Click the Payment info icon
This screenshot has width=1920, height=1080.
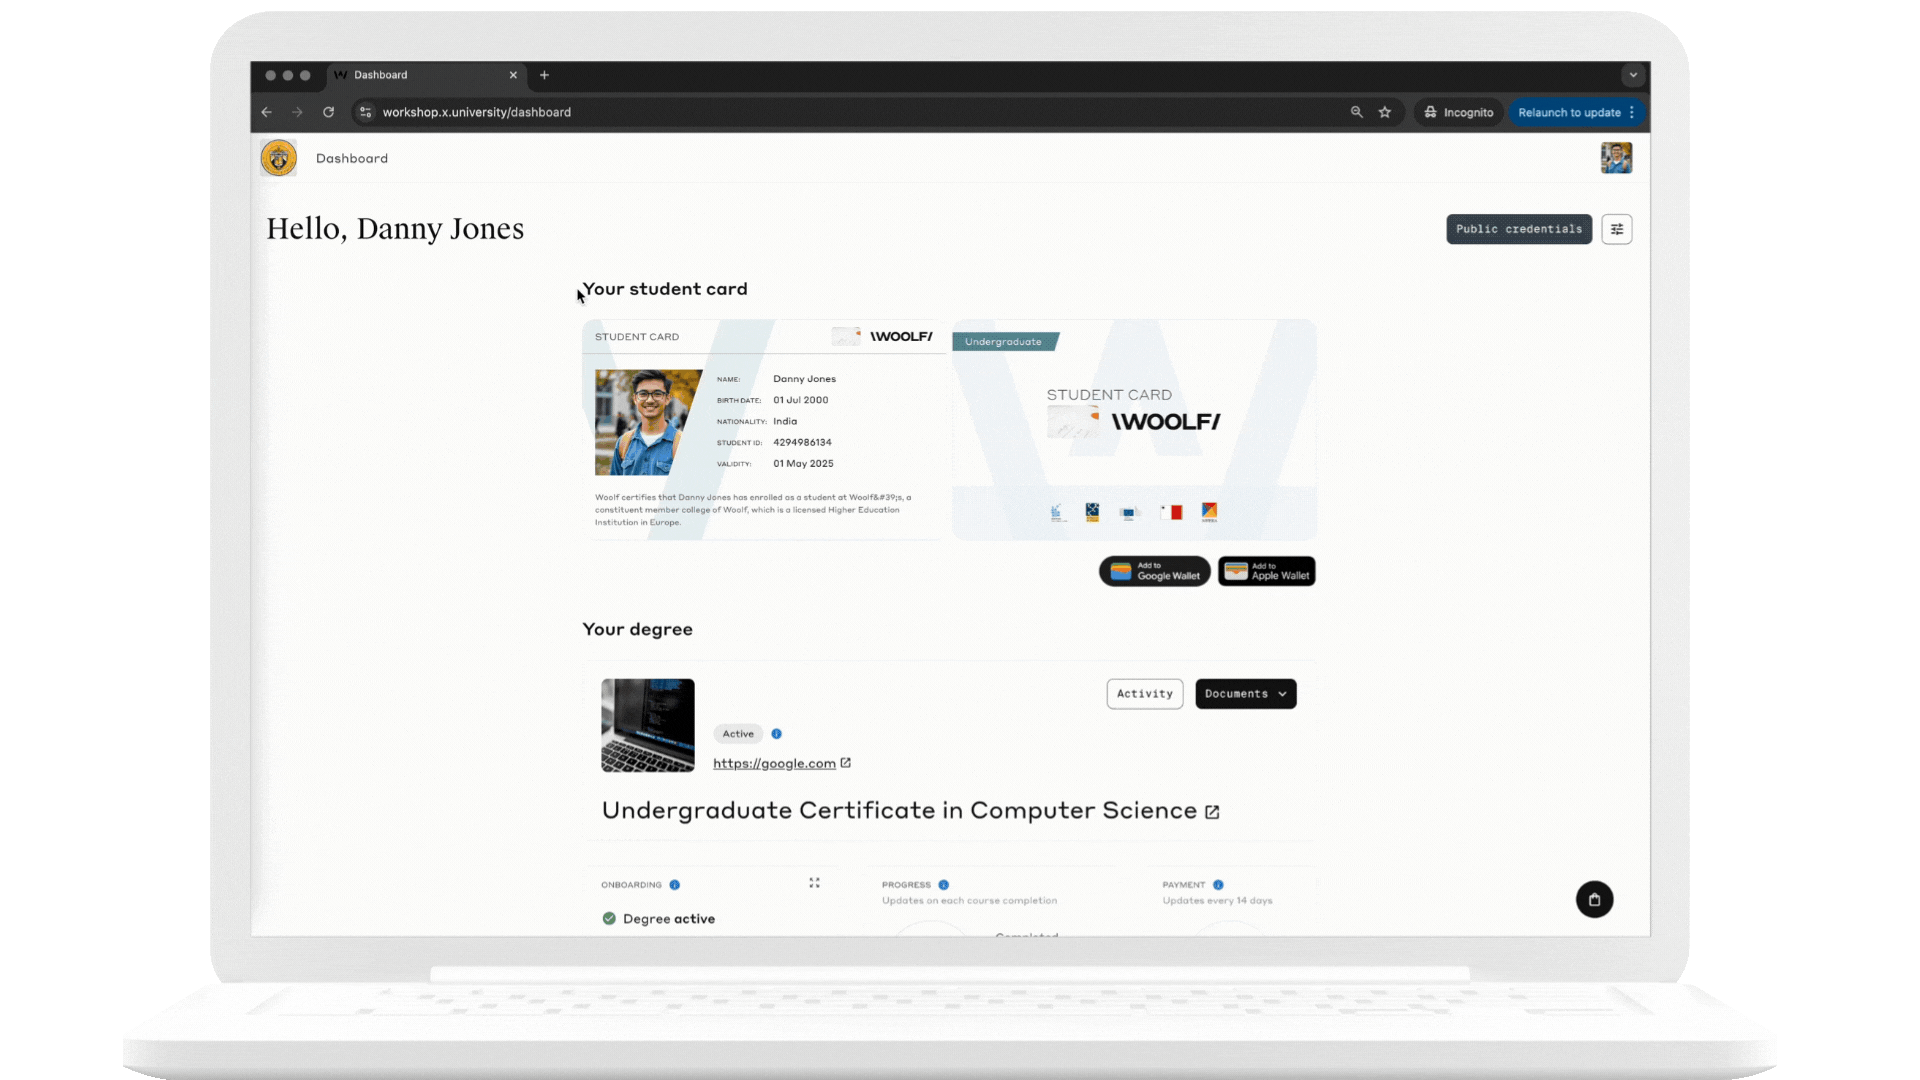1218,884
